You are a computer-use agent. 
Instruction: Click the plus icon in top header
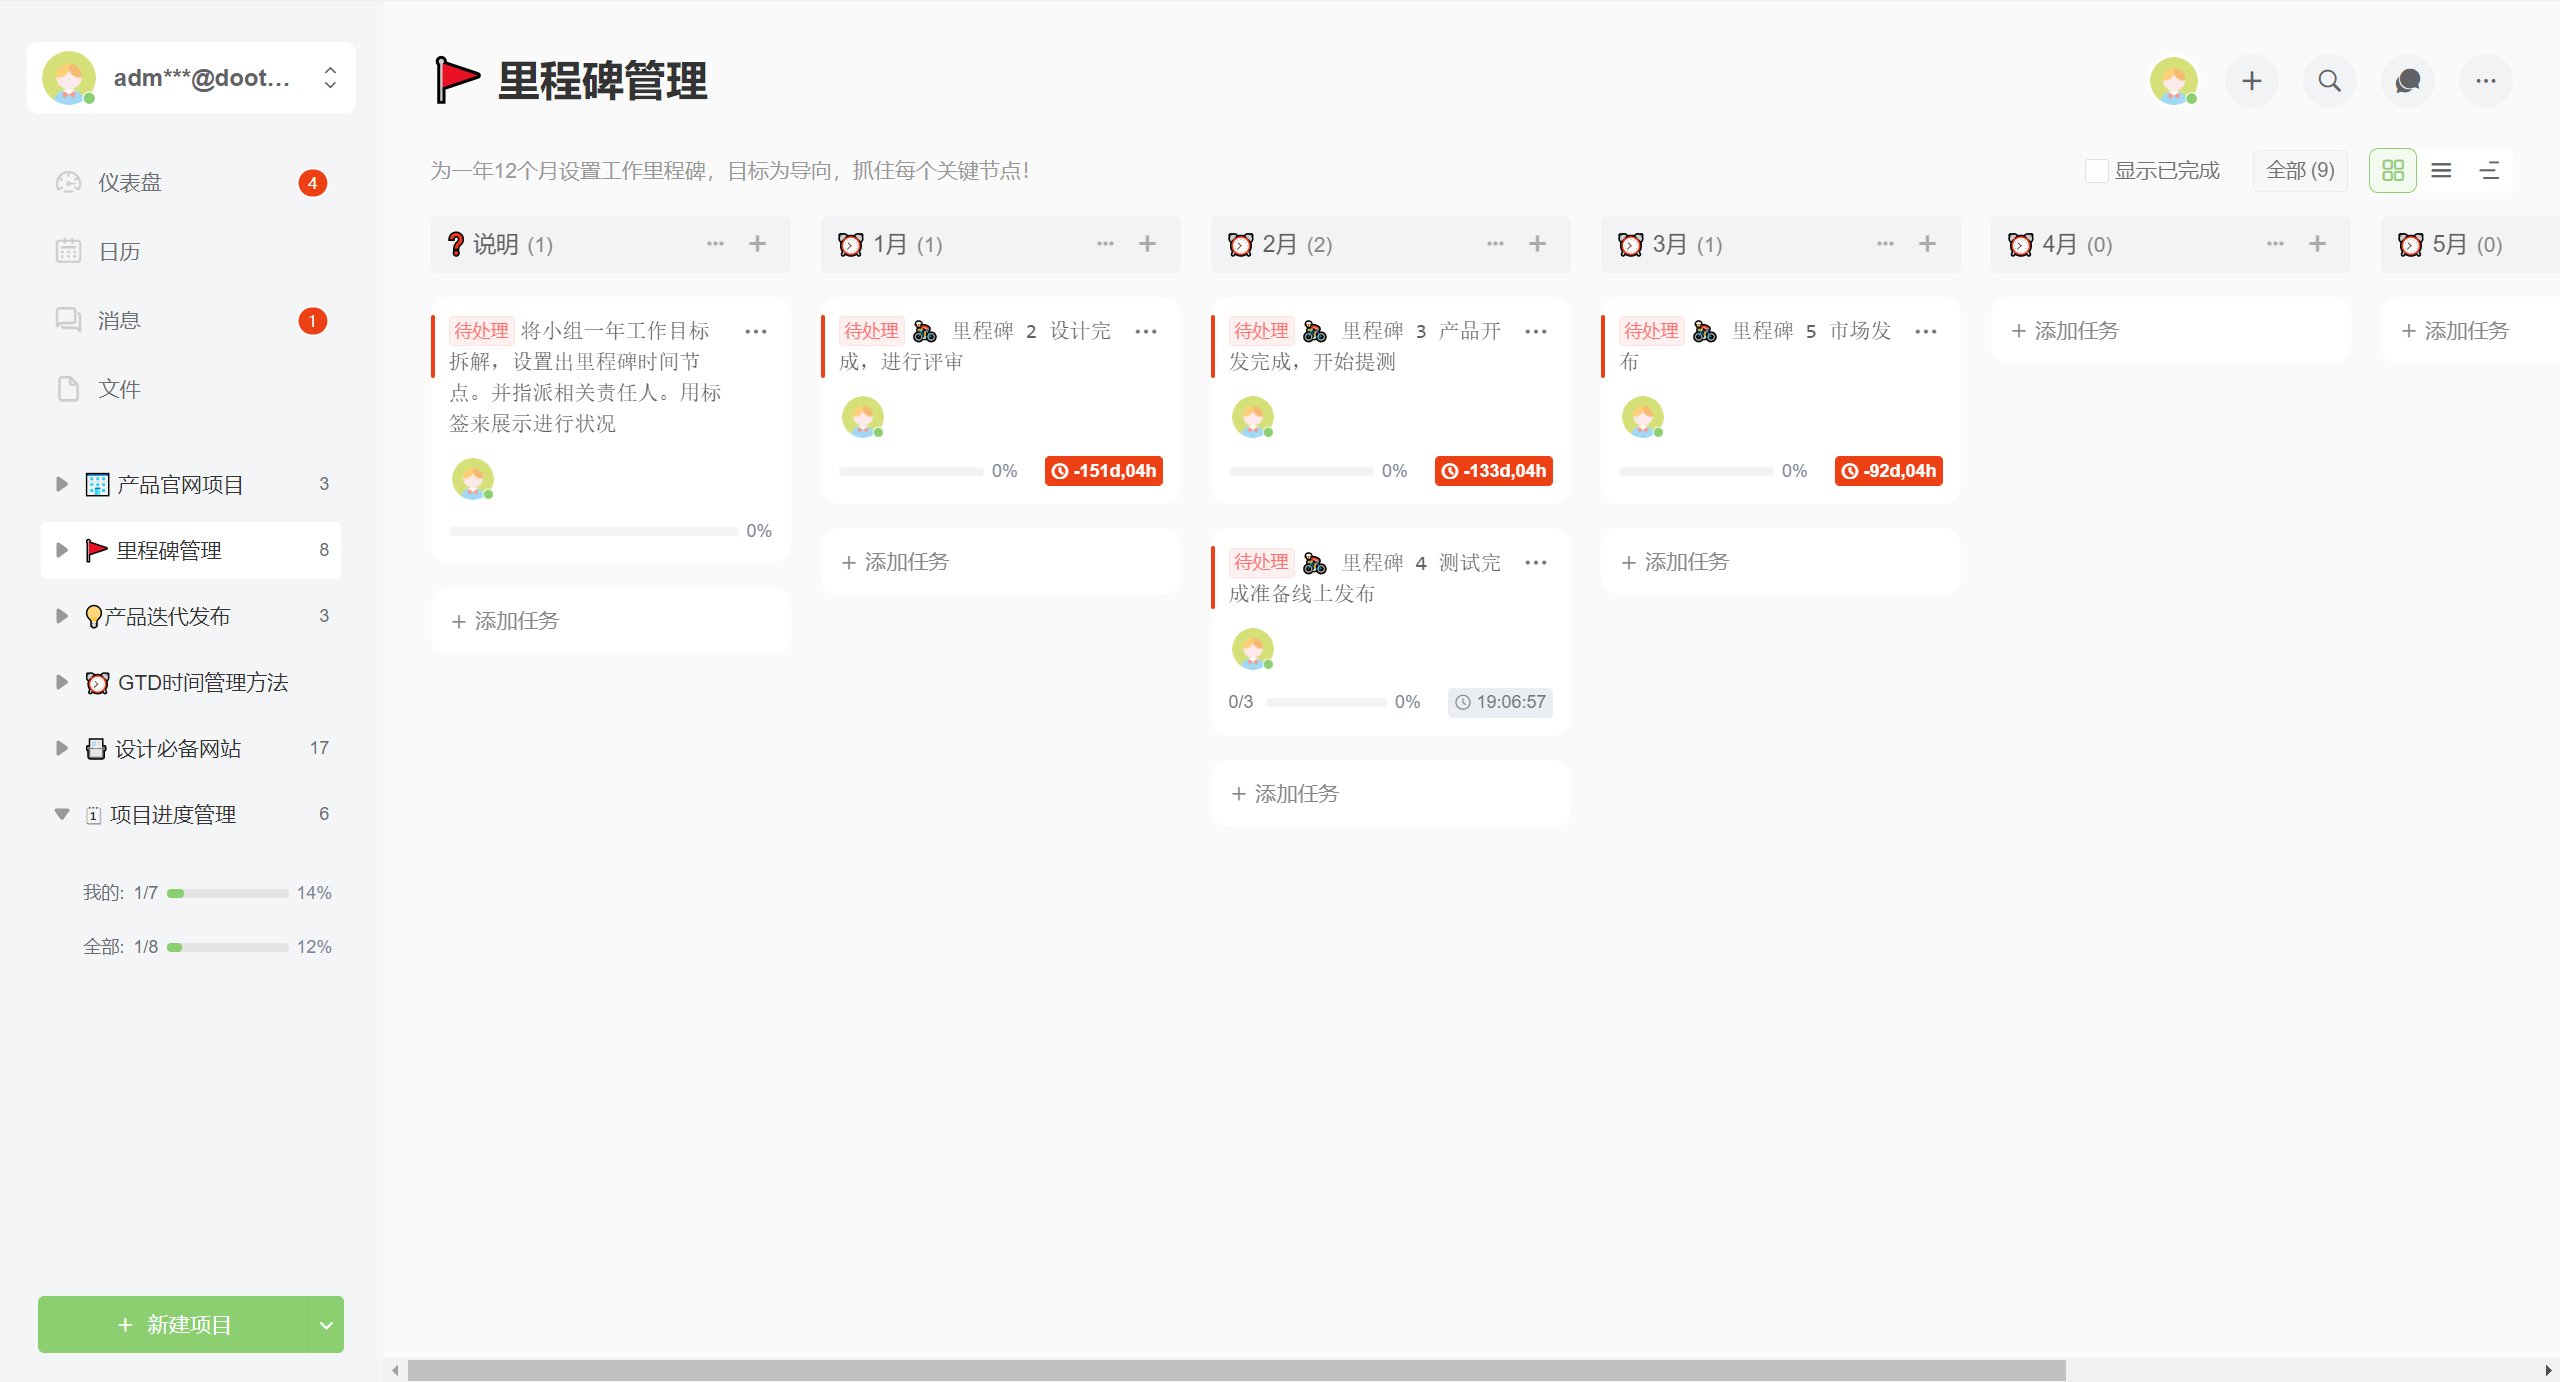pos(2251,81)
